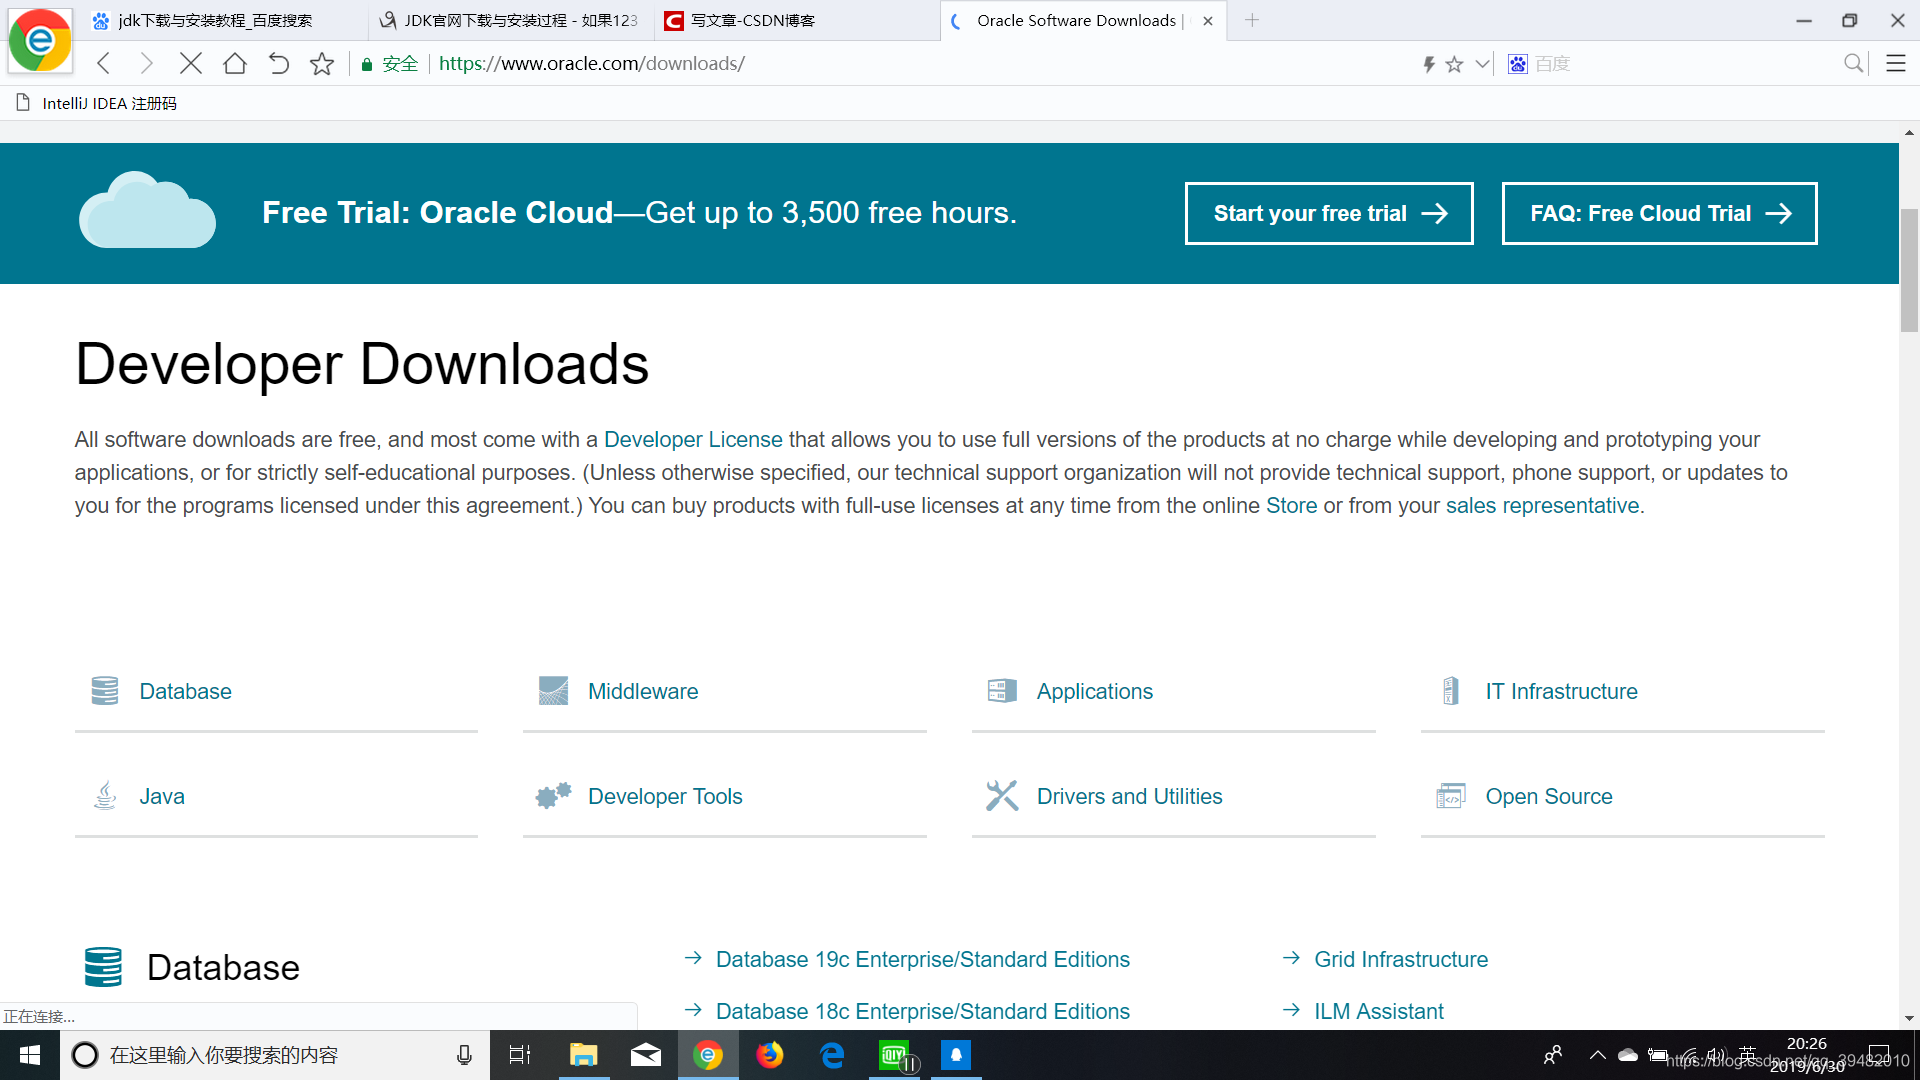Viewport: 1920px width, 1080px height.
Task: Switch to JDK官网下载与安装过程 tab
Action: 510,20
